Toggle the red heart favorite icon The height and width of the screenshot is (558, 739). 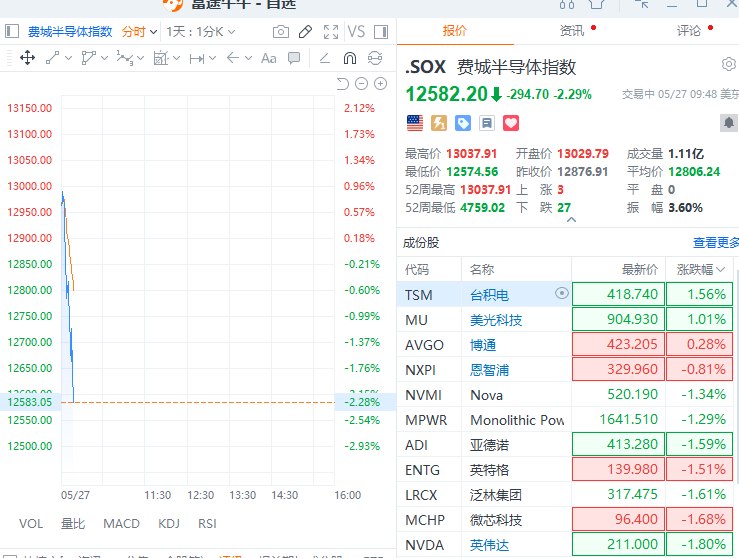511,123
